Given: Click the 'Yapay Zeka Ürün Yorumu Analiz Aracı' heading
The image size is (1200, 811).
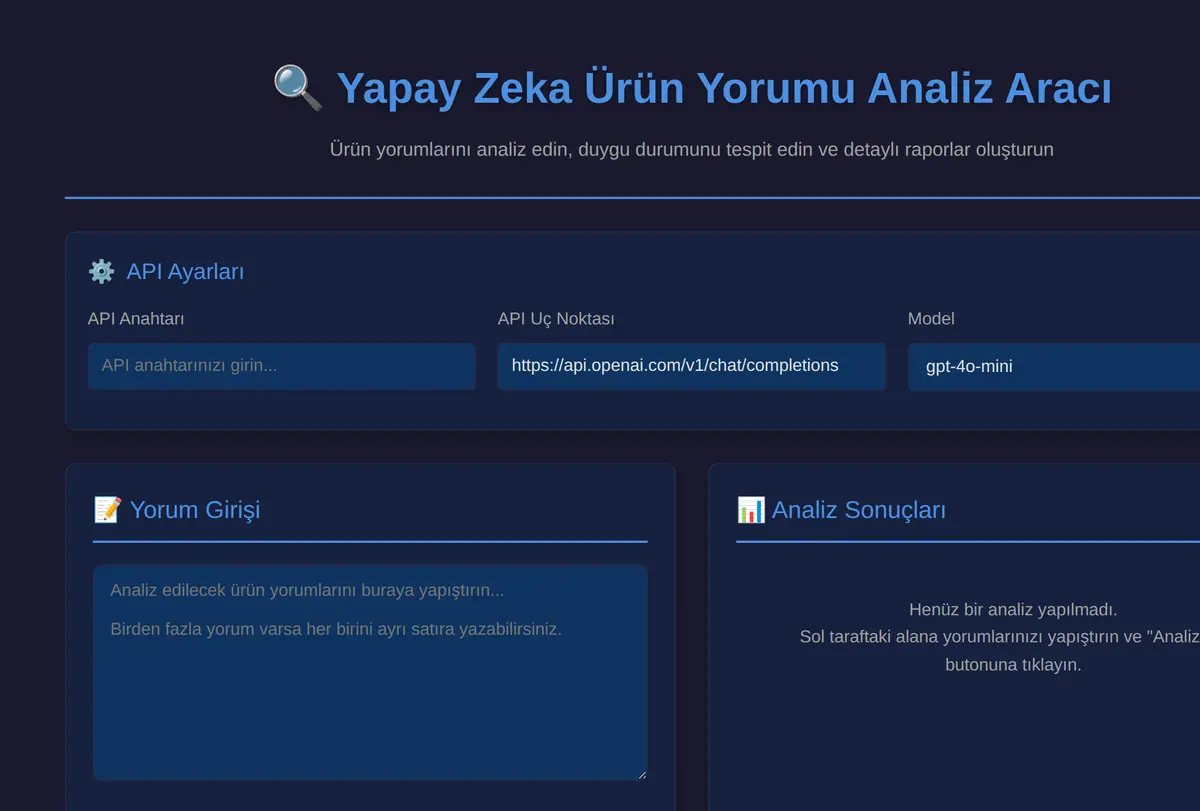Looking at the screenshot, I should coord(724,88).
